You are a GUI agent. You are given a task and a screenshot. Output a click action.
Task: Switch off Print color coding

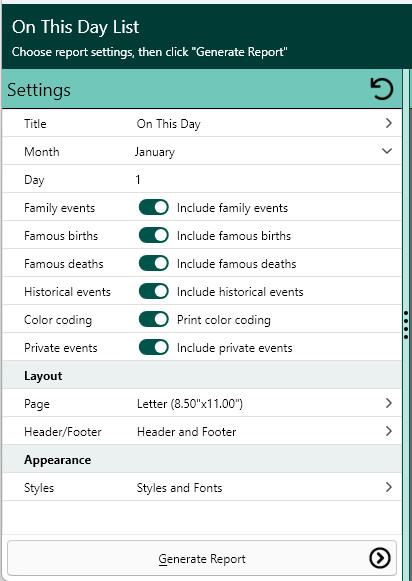coord(154,319)
